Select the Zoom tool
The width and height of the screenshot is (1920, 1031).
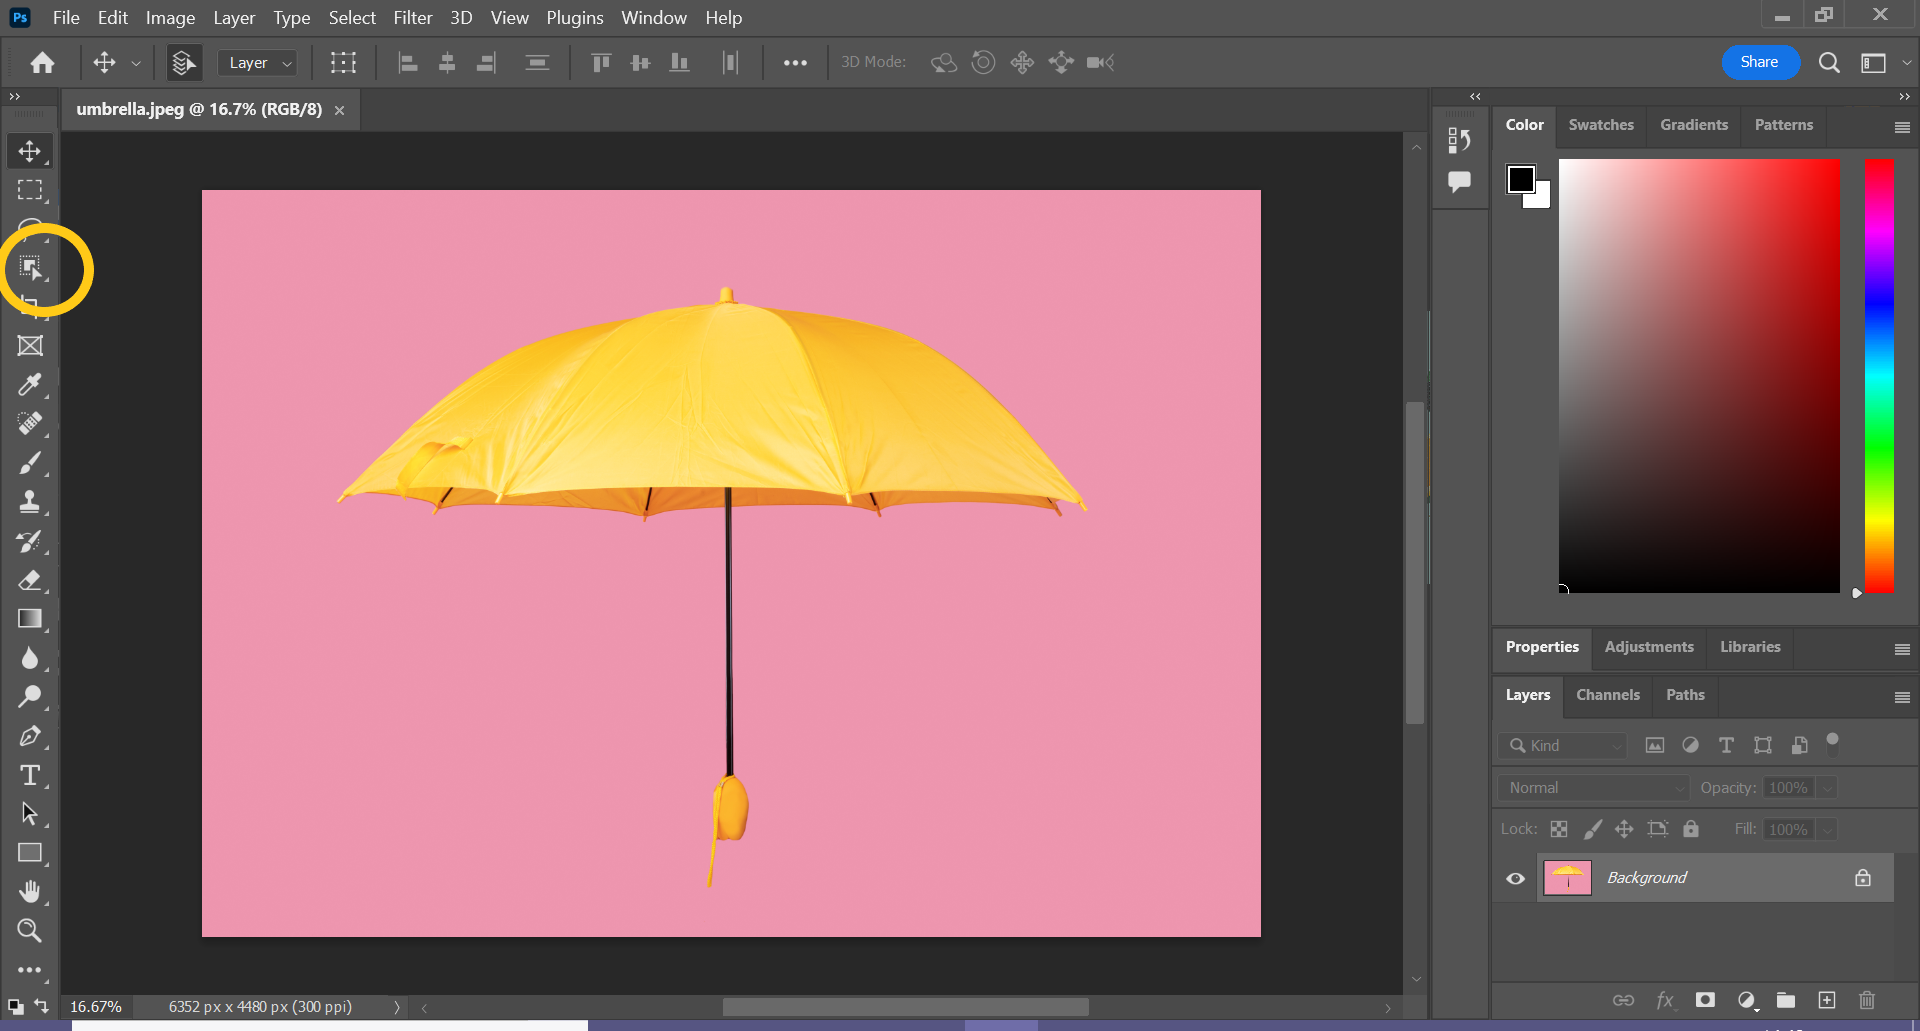[x=30, y=931]
